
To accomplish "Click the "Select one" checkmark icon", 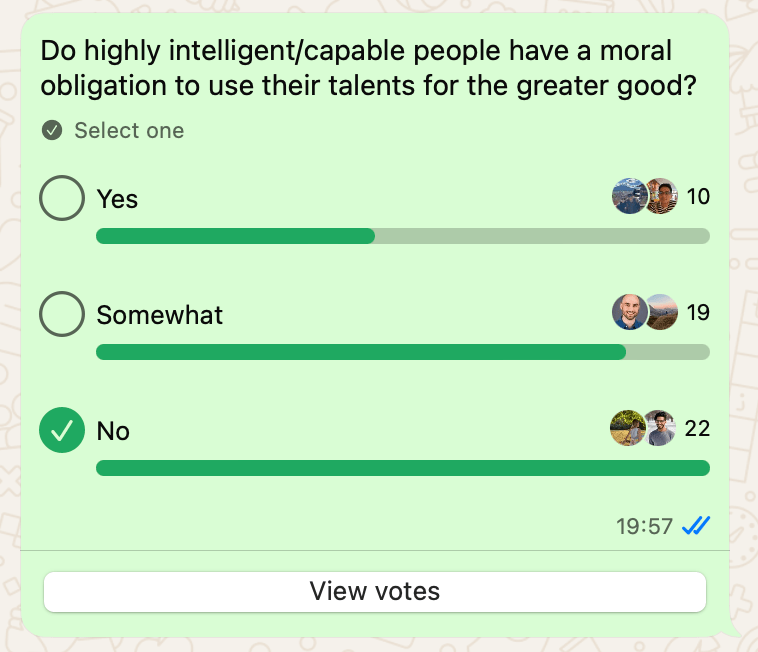I will [x=52, y=131].
